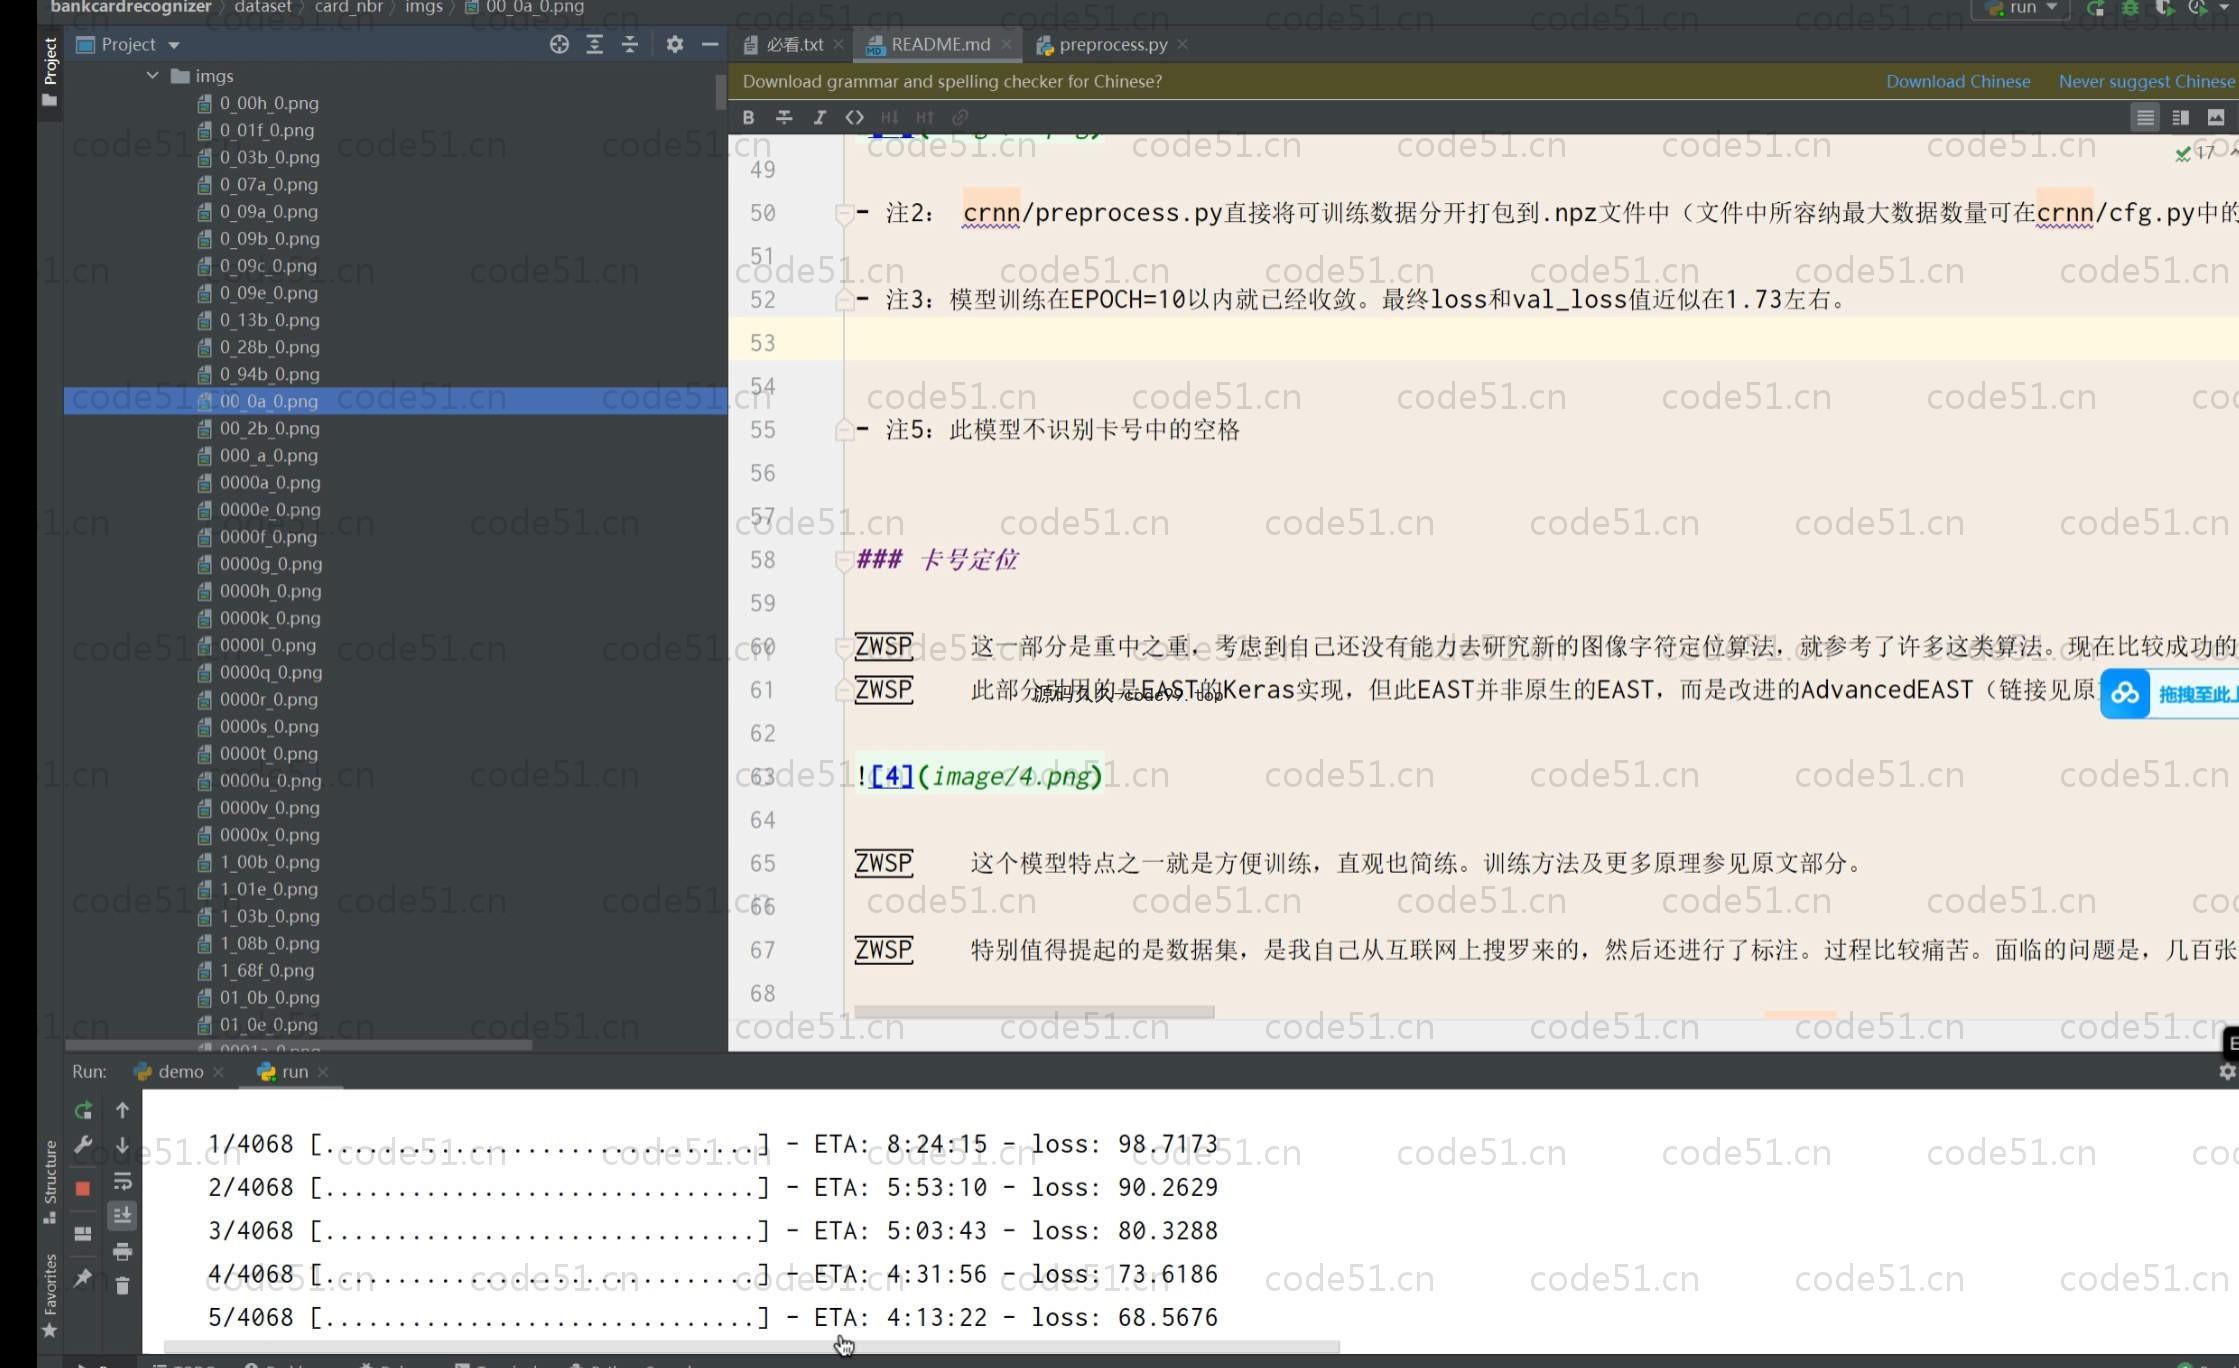The width and height of the screenshot is (2239, 1368).
Task: Click the dataset breadcrumb
Action: coord(262,7)
